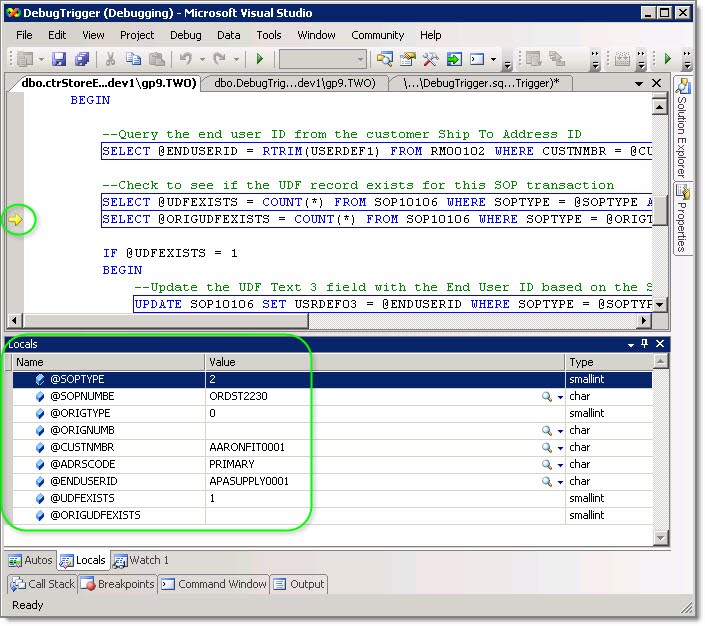Click the Command Window toolbar icon

pos(477,59)
